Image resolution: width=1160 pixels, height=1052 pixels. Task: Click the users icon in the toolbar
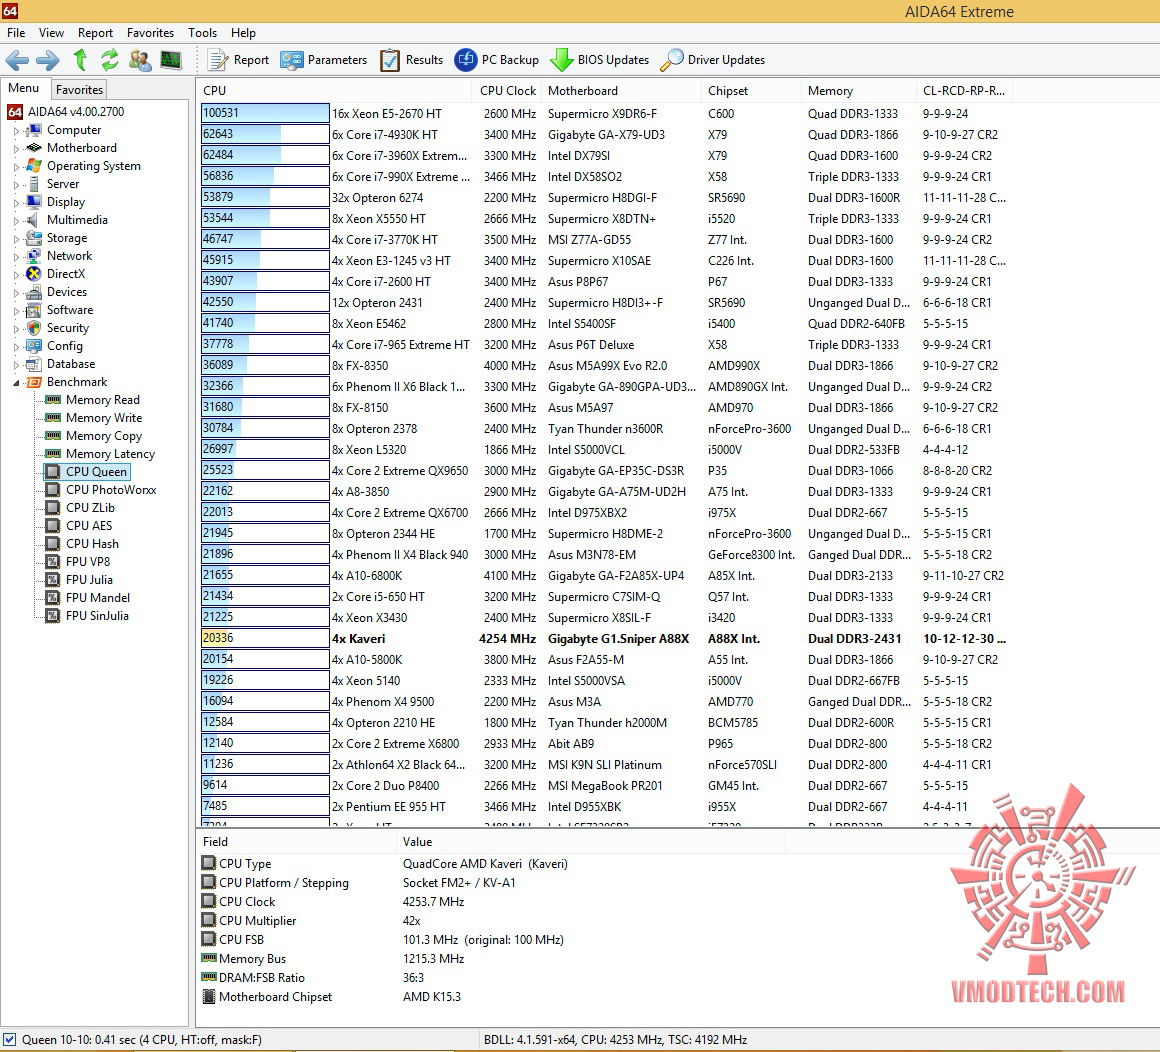pyautogui.click(x=140, y=60)
